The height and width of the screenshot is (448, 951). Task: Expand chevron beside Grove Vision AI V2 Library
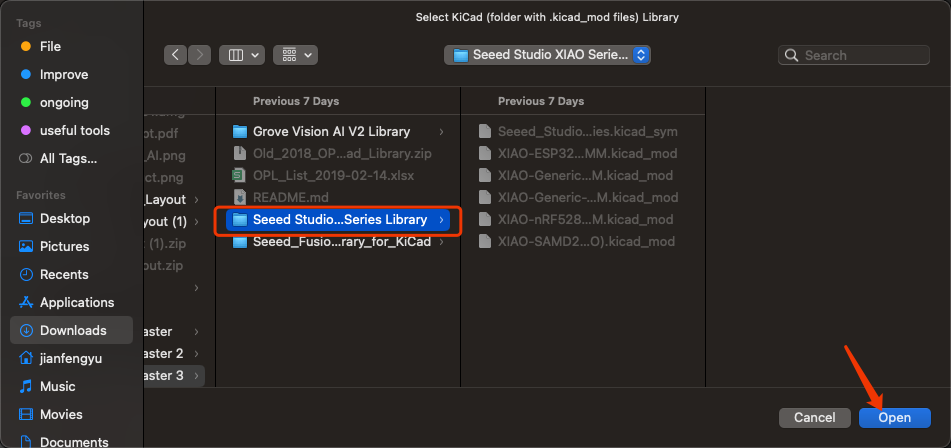pos(441,132)
